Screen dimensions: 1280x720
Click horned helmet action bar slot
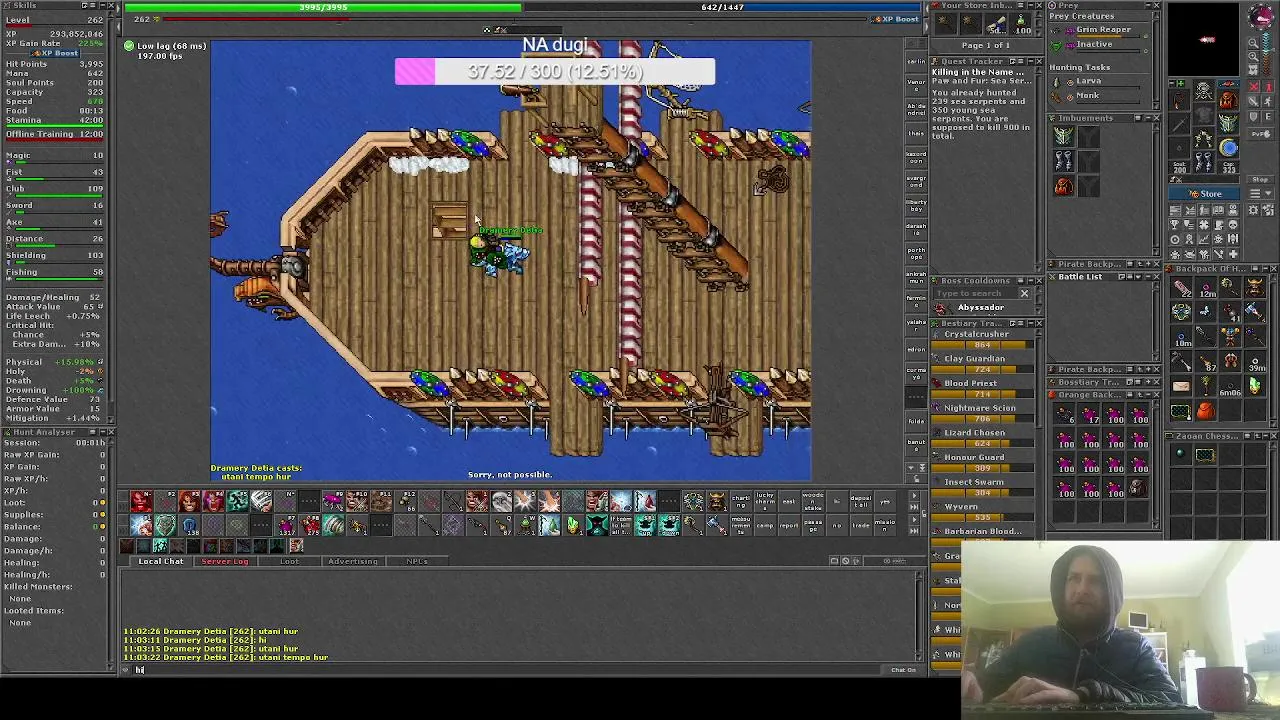716,501
